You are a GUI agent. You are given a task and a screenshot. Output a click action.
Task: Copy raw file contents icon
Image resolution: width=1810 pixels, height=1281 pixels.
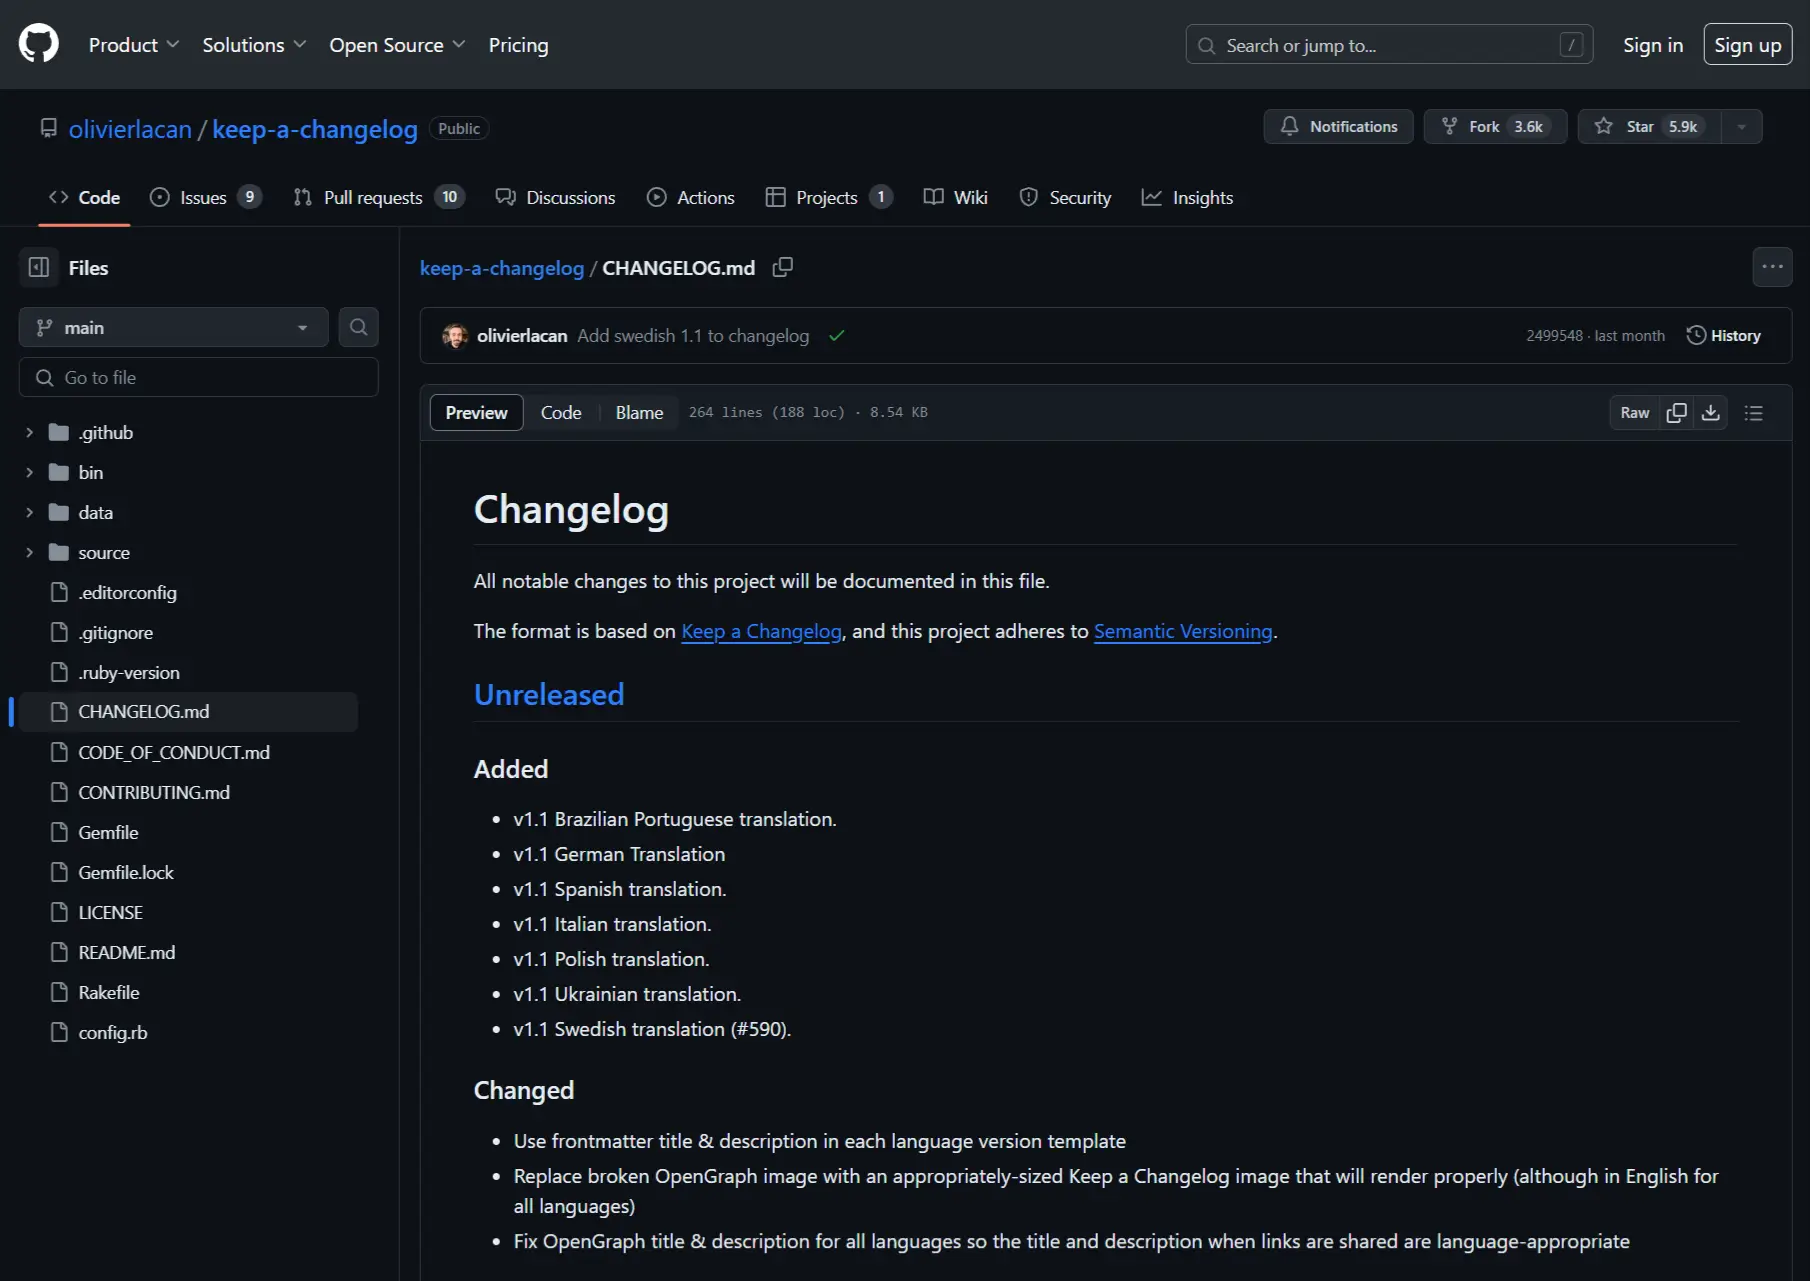1677,412
